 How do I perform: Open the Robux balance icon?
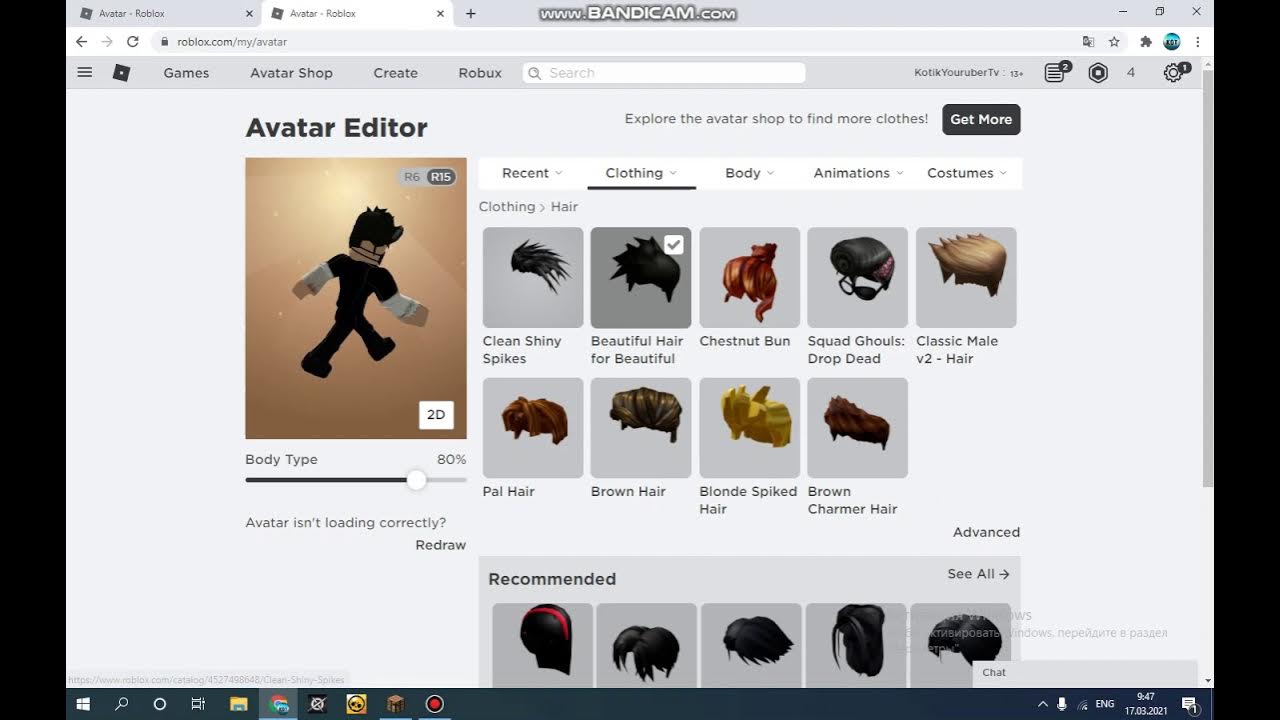[x=1098, y=72]
